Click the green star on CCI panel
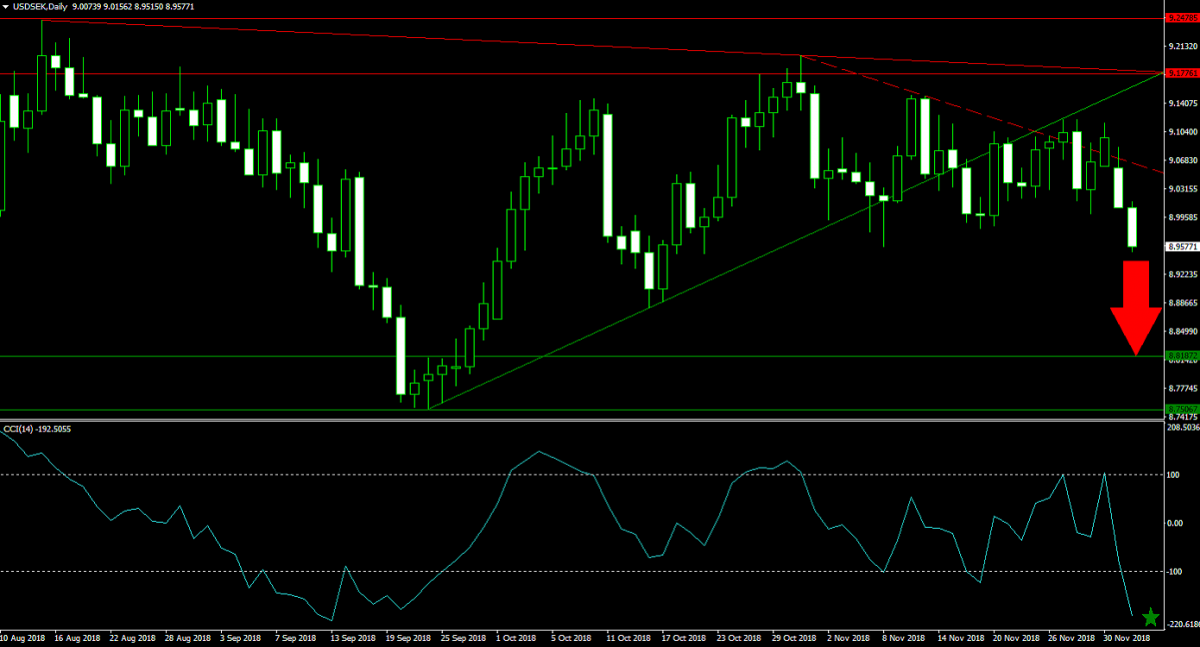 [1151, 617]
